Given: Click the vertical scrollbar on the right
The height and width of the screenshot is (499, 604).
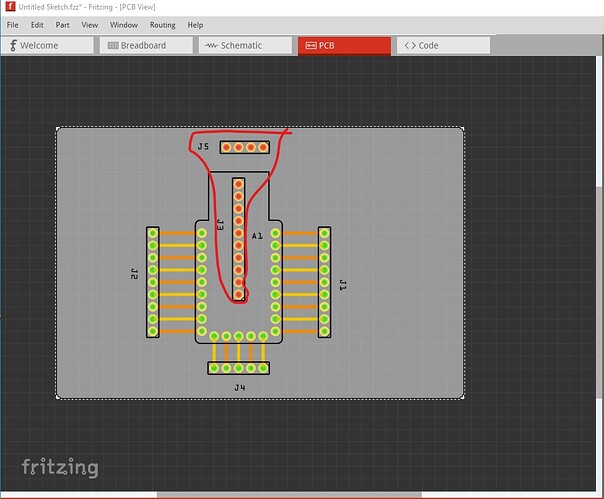Looking at the screenshot, I should 600,293.
